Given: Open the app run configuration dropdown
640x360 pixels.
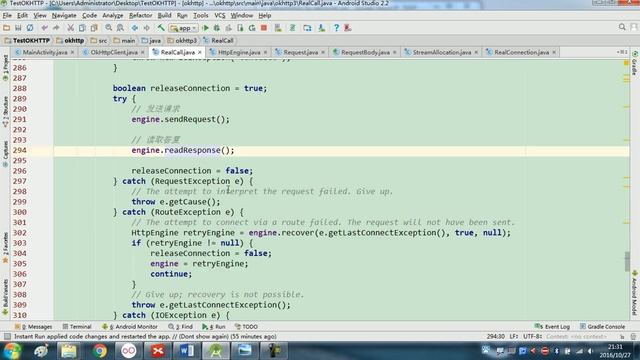Looking at the screenshot, I should [x=184, y=28].
